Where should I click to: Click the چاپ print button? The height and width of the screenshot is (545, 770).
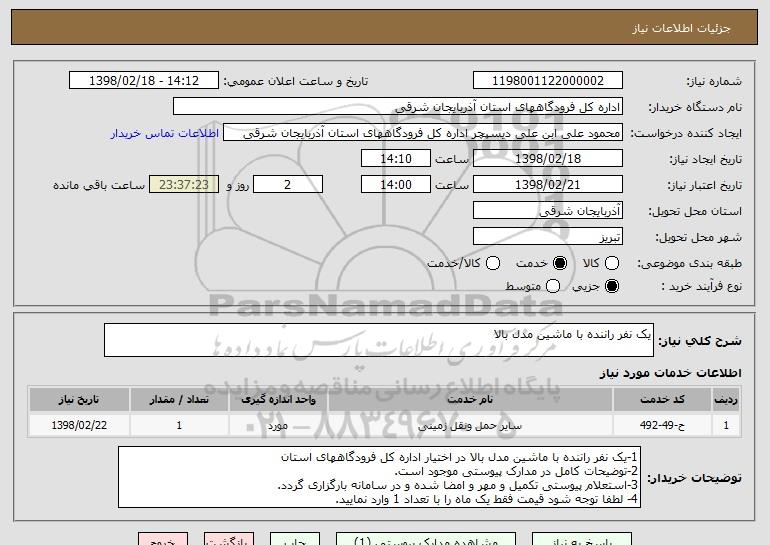pos(295,540)
